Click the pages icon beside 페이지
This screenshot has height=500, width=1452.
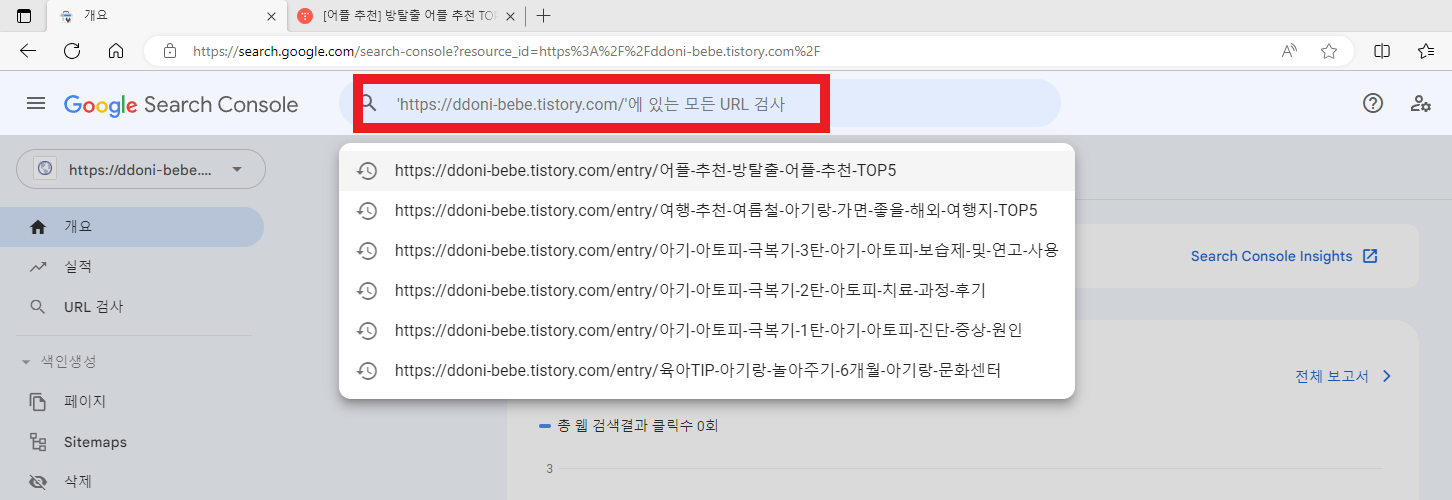(38, 402)
